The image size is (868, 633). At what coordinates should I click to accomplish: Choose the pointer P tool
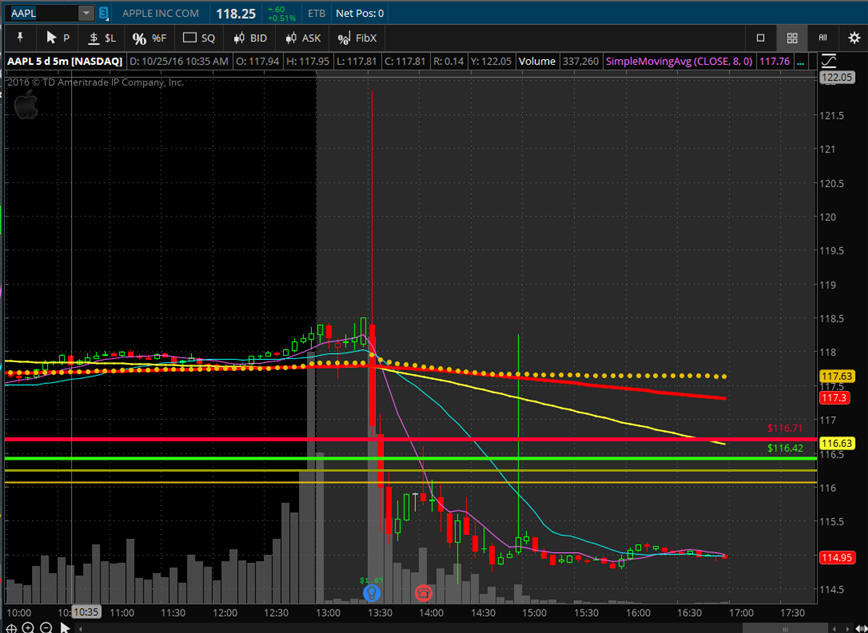click(58, 38)
